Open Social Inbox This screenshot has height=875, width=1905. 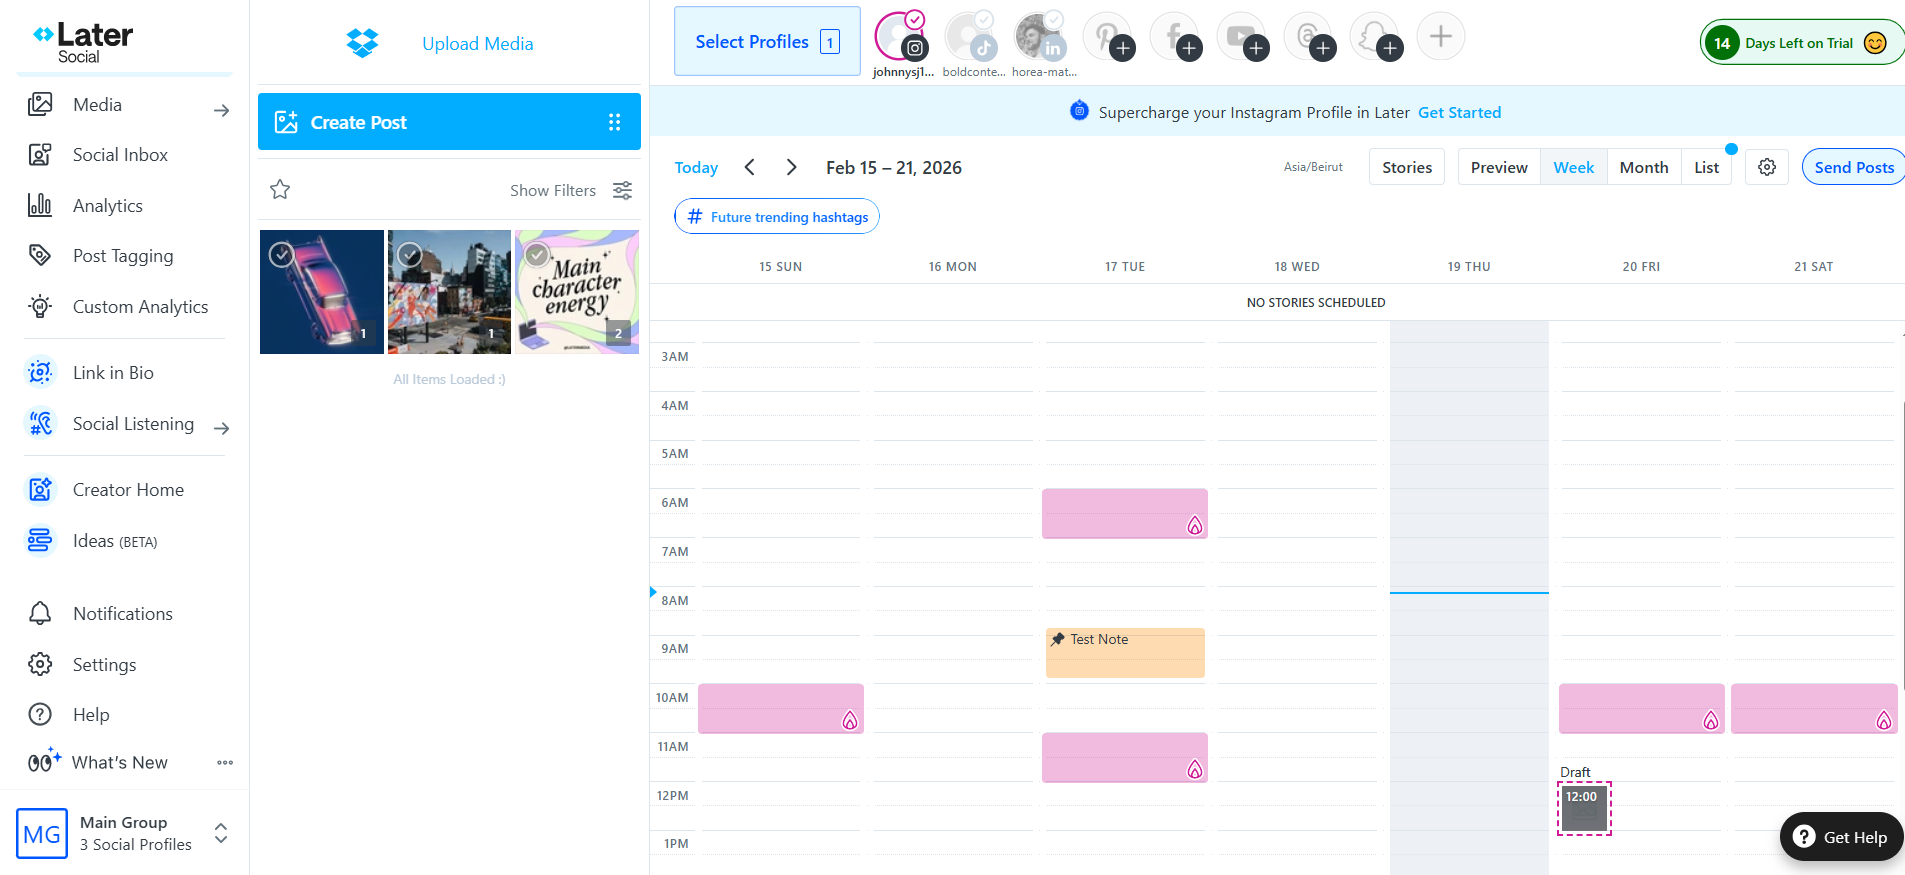point(120,155)
